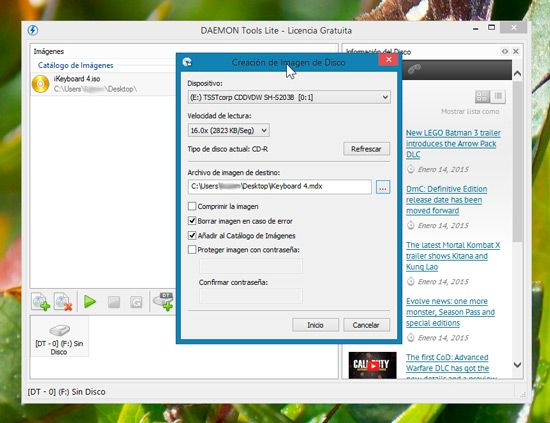Switch news list to grid view
550x423 pixels.
(482, 96)
